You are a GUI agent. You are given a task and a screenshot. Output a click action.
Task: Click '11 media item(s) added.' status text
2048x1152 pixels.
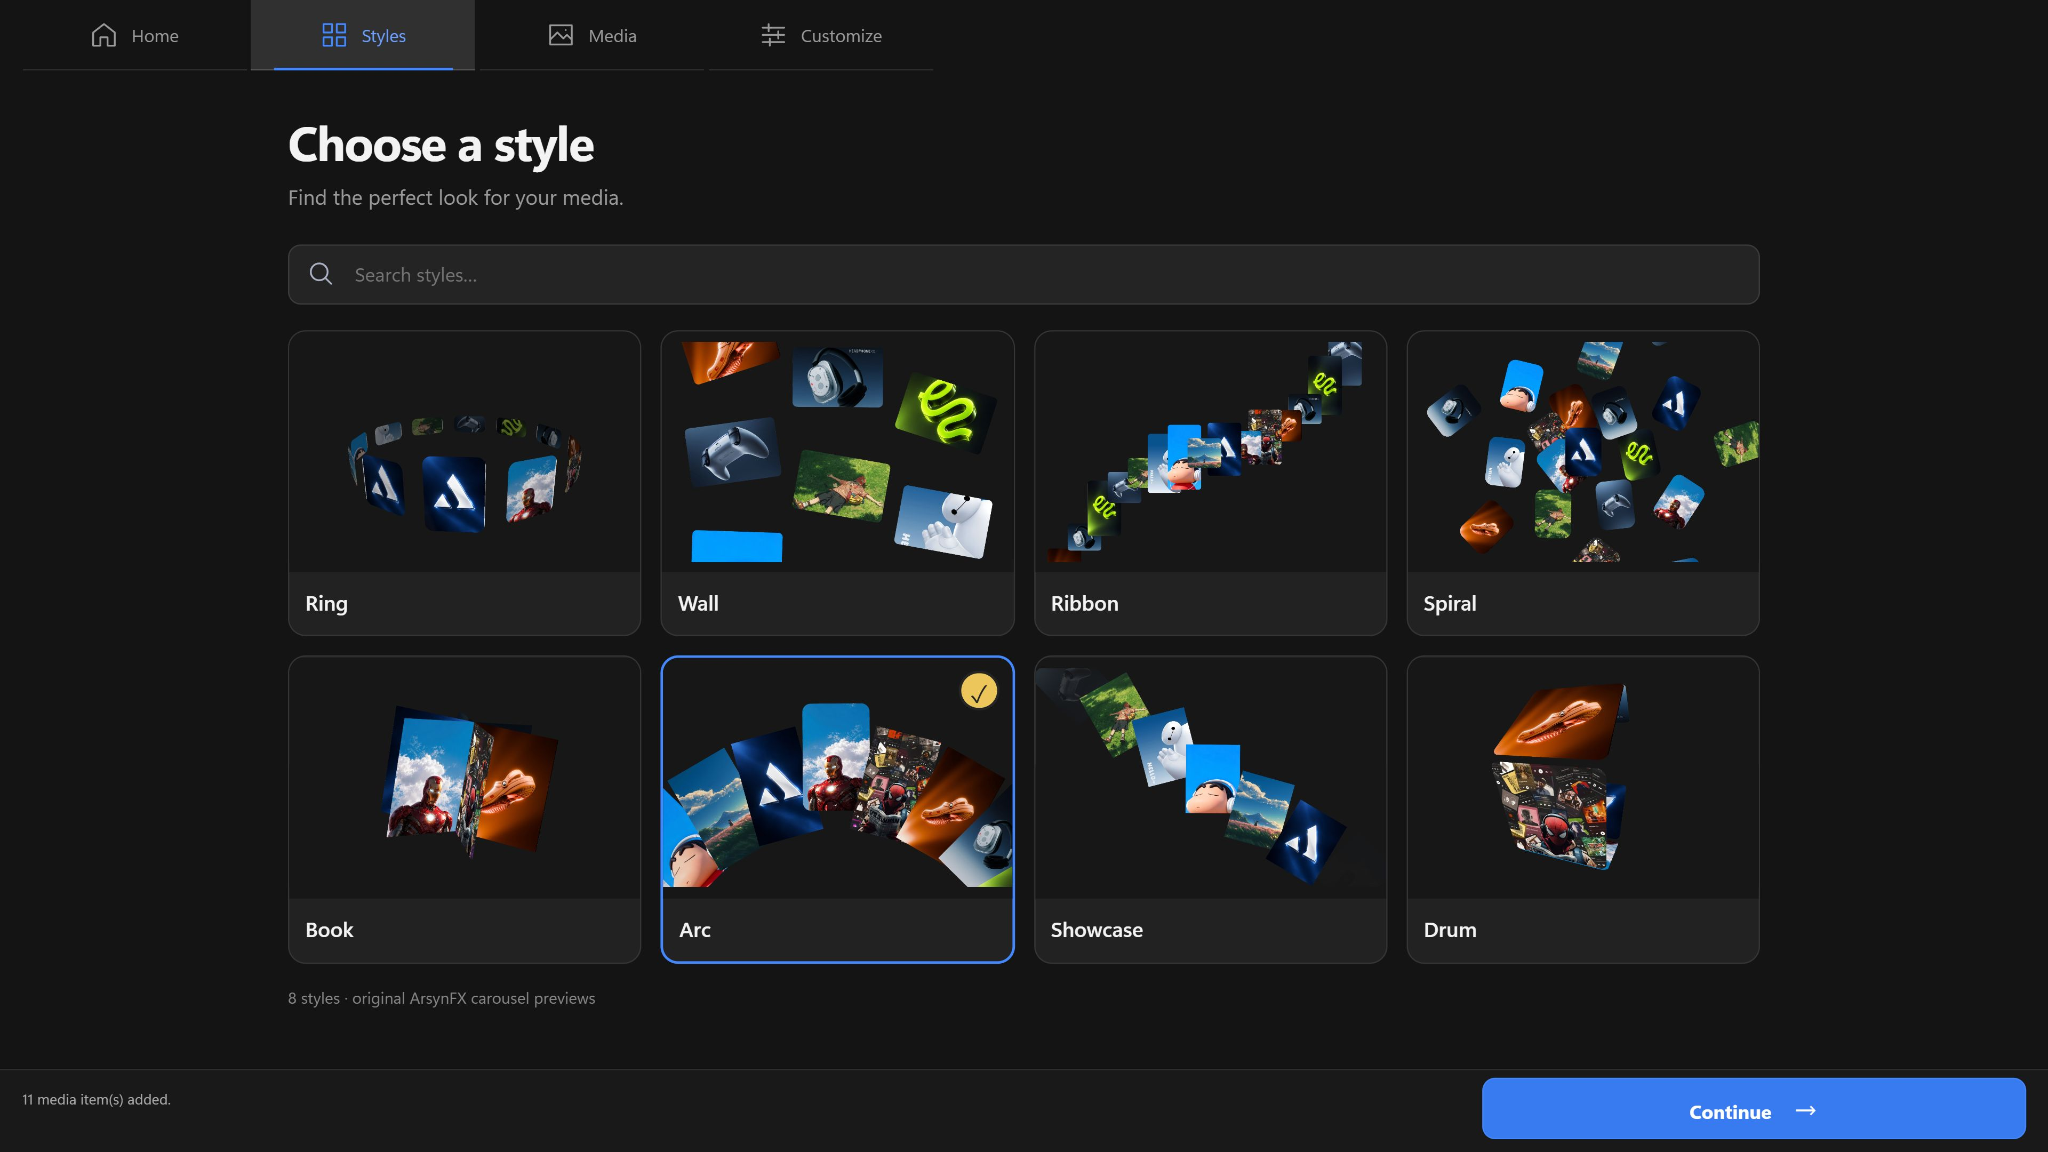[x=96, y=1099]
